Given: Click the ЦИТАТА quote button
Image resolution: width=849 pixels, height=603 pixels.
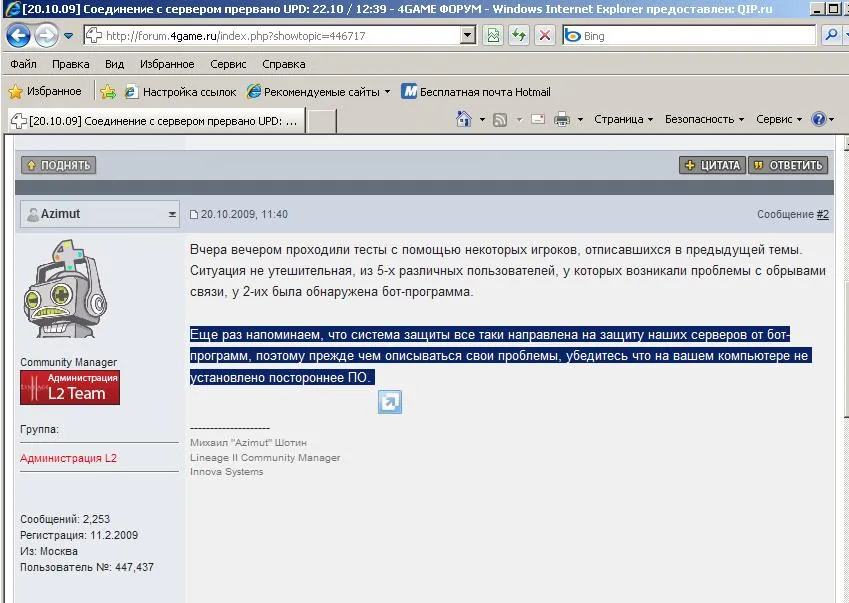Looking at the screenshot, I should (x=712, y=165).
